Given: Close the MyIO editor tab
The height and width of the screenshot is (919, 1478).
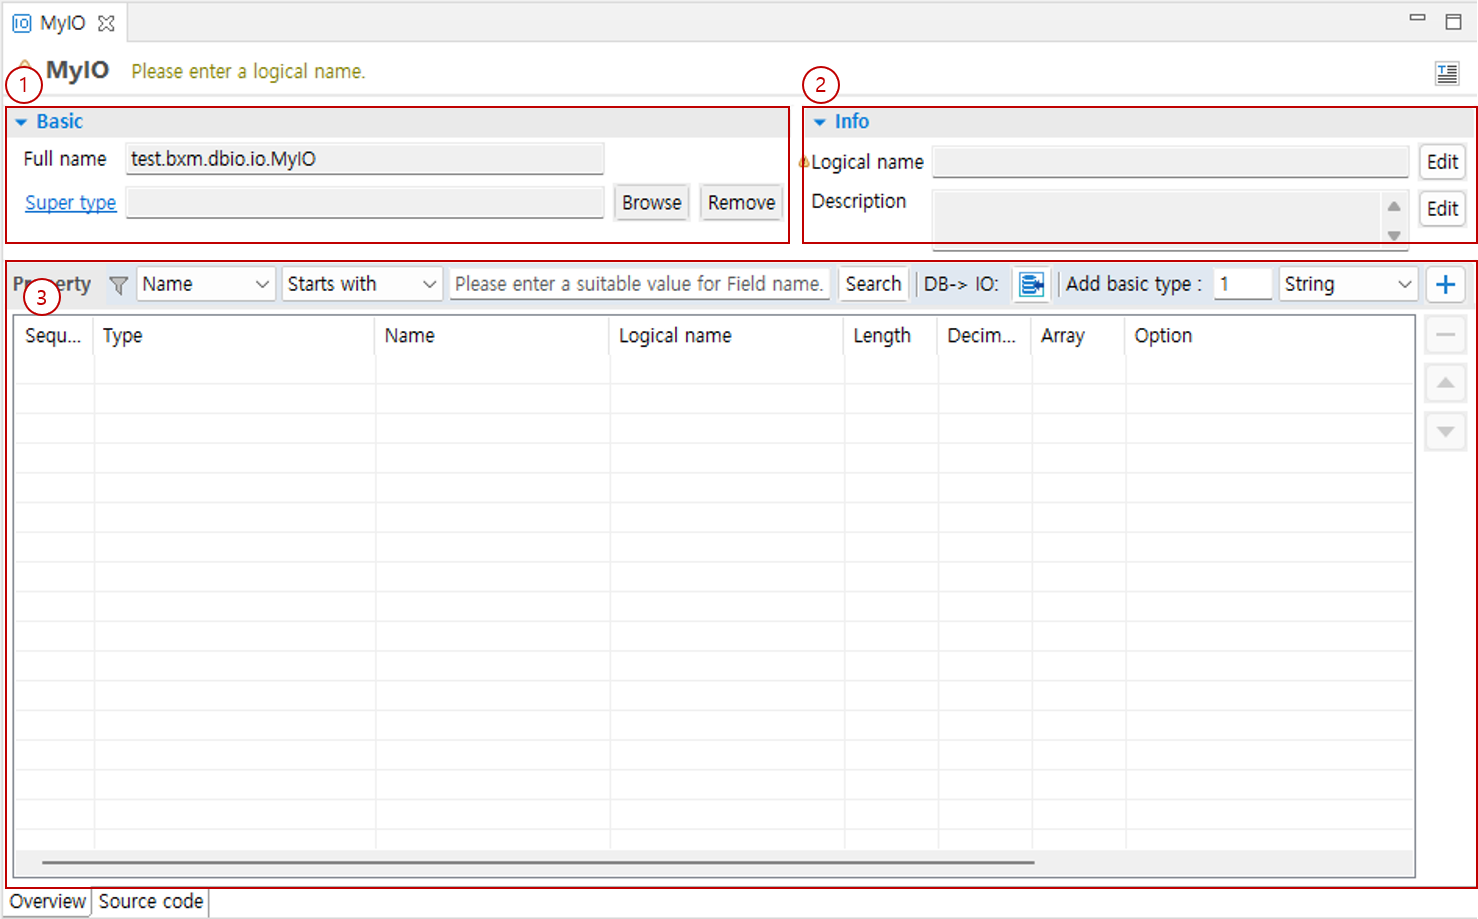Looking at the screenshot, I should 106,23.
